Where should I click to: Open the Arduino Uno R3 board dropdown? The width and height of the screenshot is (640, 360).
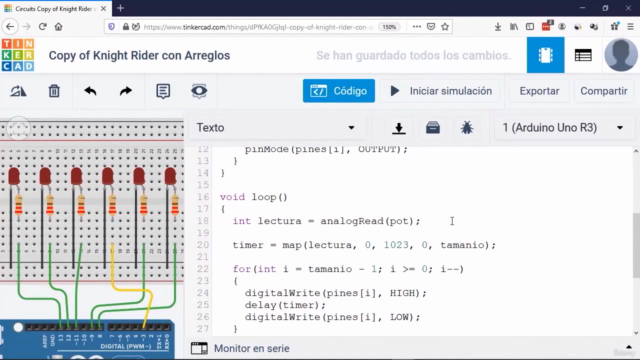click(563, 128)
